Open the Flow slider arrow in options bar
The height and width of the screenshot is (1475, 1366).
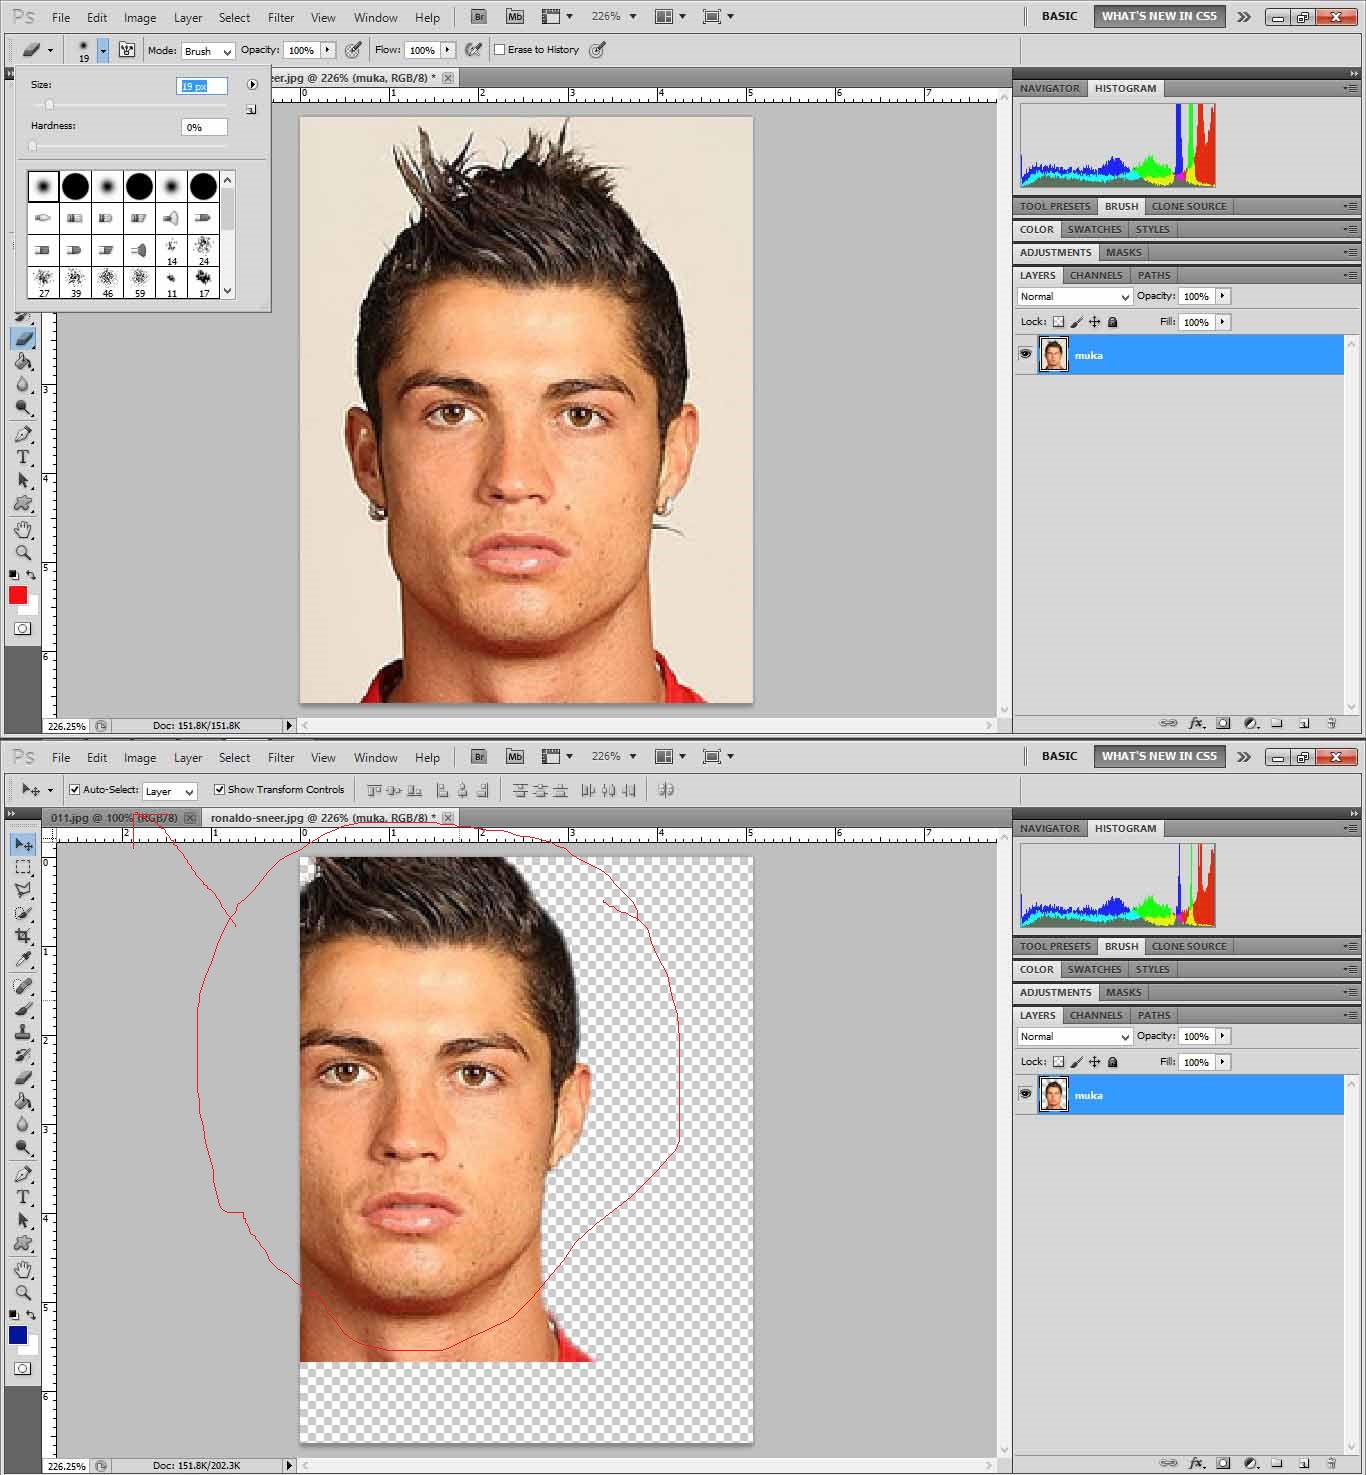click(448, 50)
